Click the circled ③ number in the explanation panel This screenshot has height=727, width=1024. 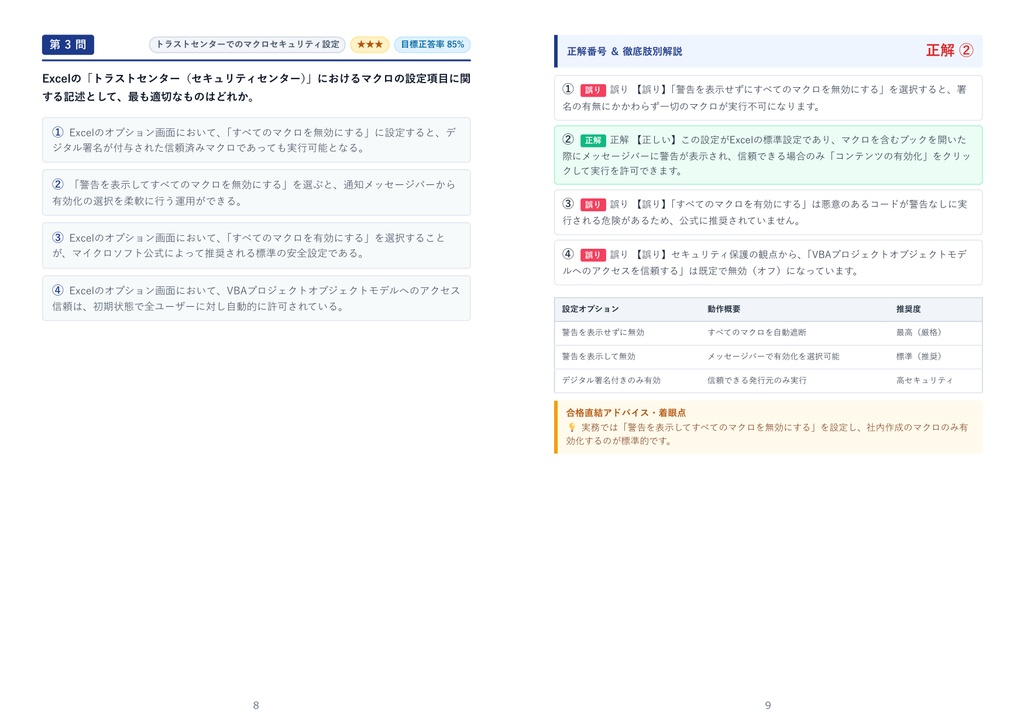(x=568, y=204)
